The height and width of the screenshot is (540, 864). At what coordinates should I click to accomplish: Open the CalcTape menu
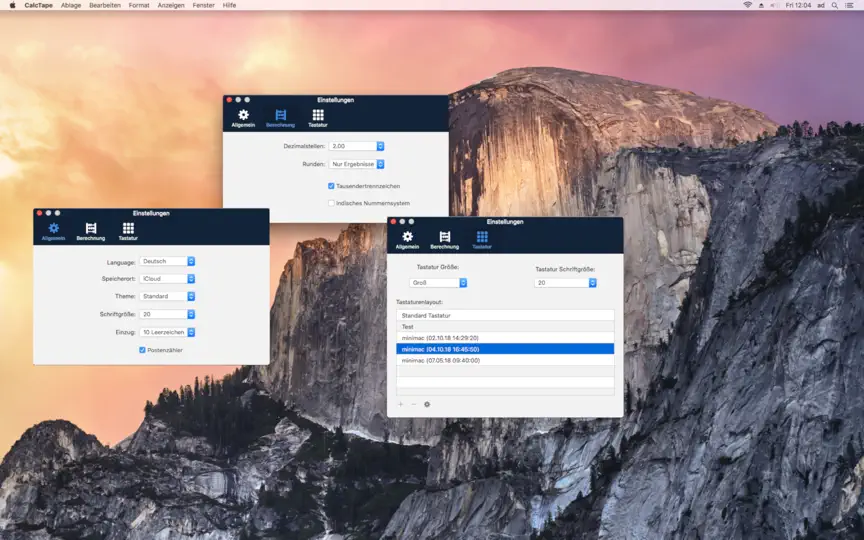[x=39, y=5]
